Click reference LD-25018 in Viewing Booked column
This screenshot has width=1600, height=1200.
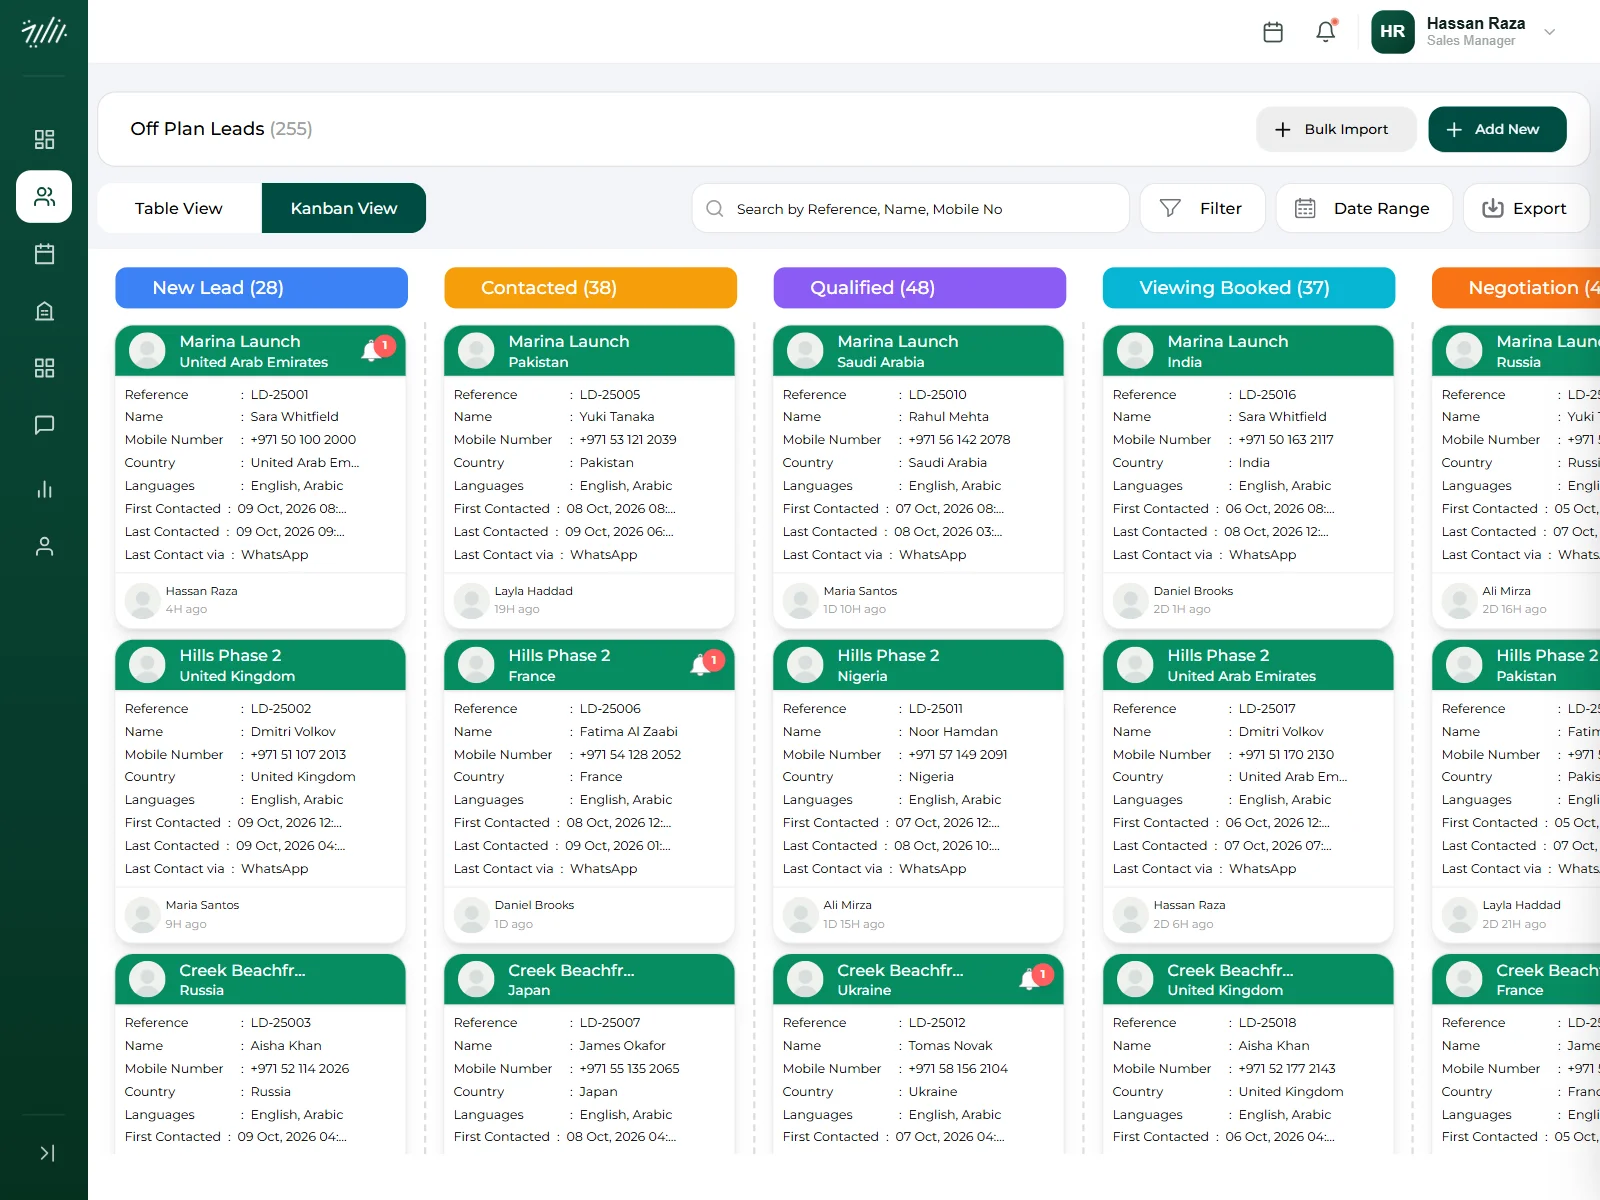pyautogui.click(x=1267, y=1023)
